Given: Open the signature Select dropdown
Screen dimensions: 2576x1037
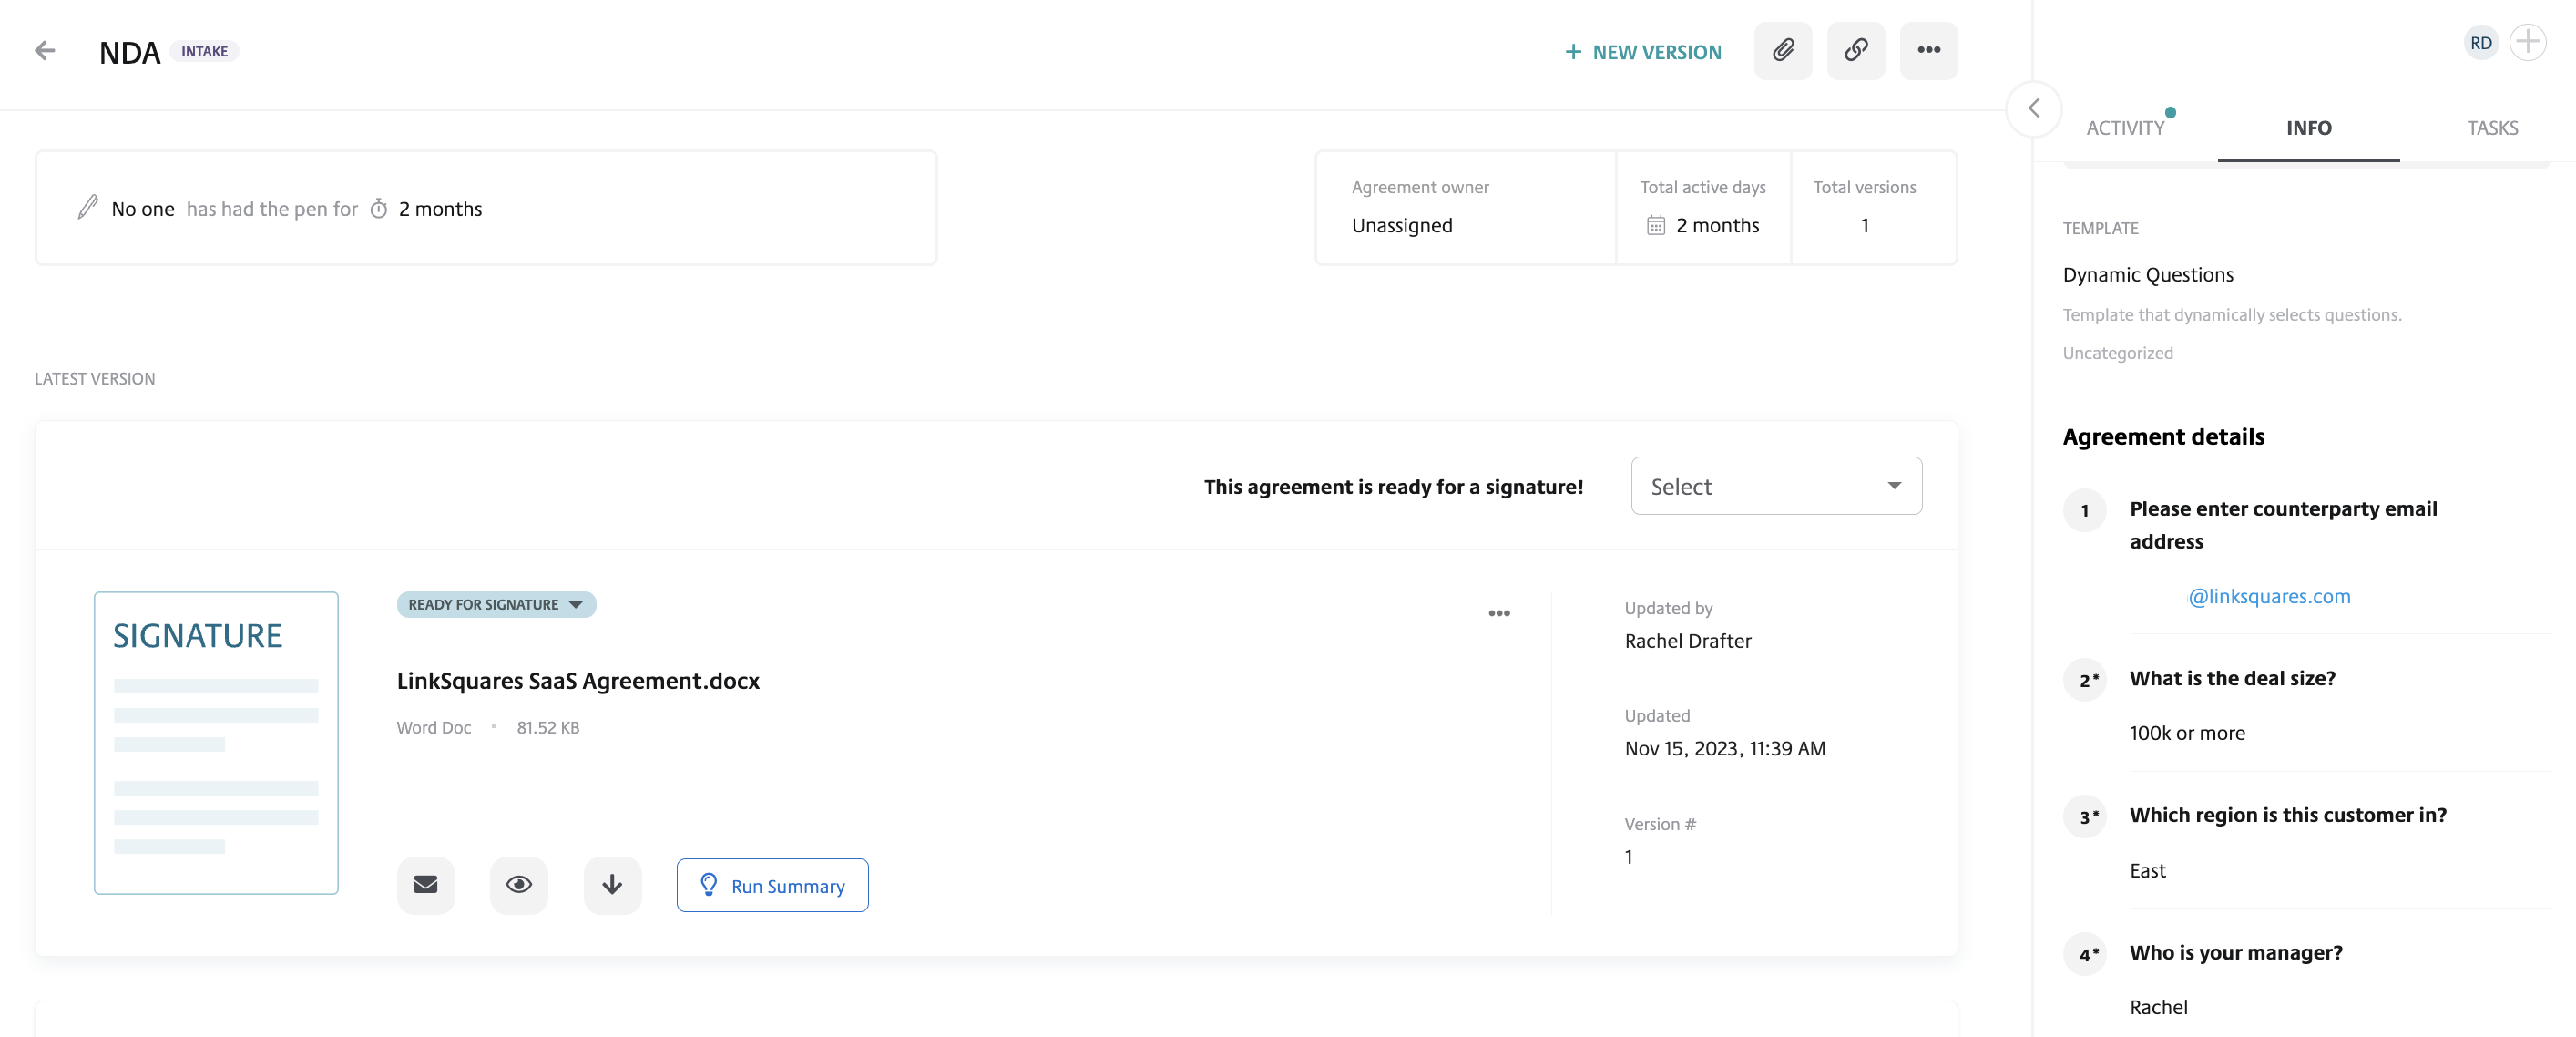Looking at the screenshot, I should coord(1775,486).
